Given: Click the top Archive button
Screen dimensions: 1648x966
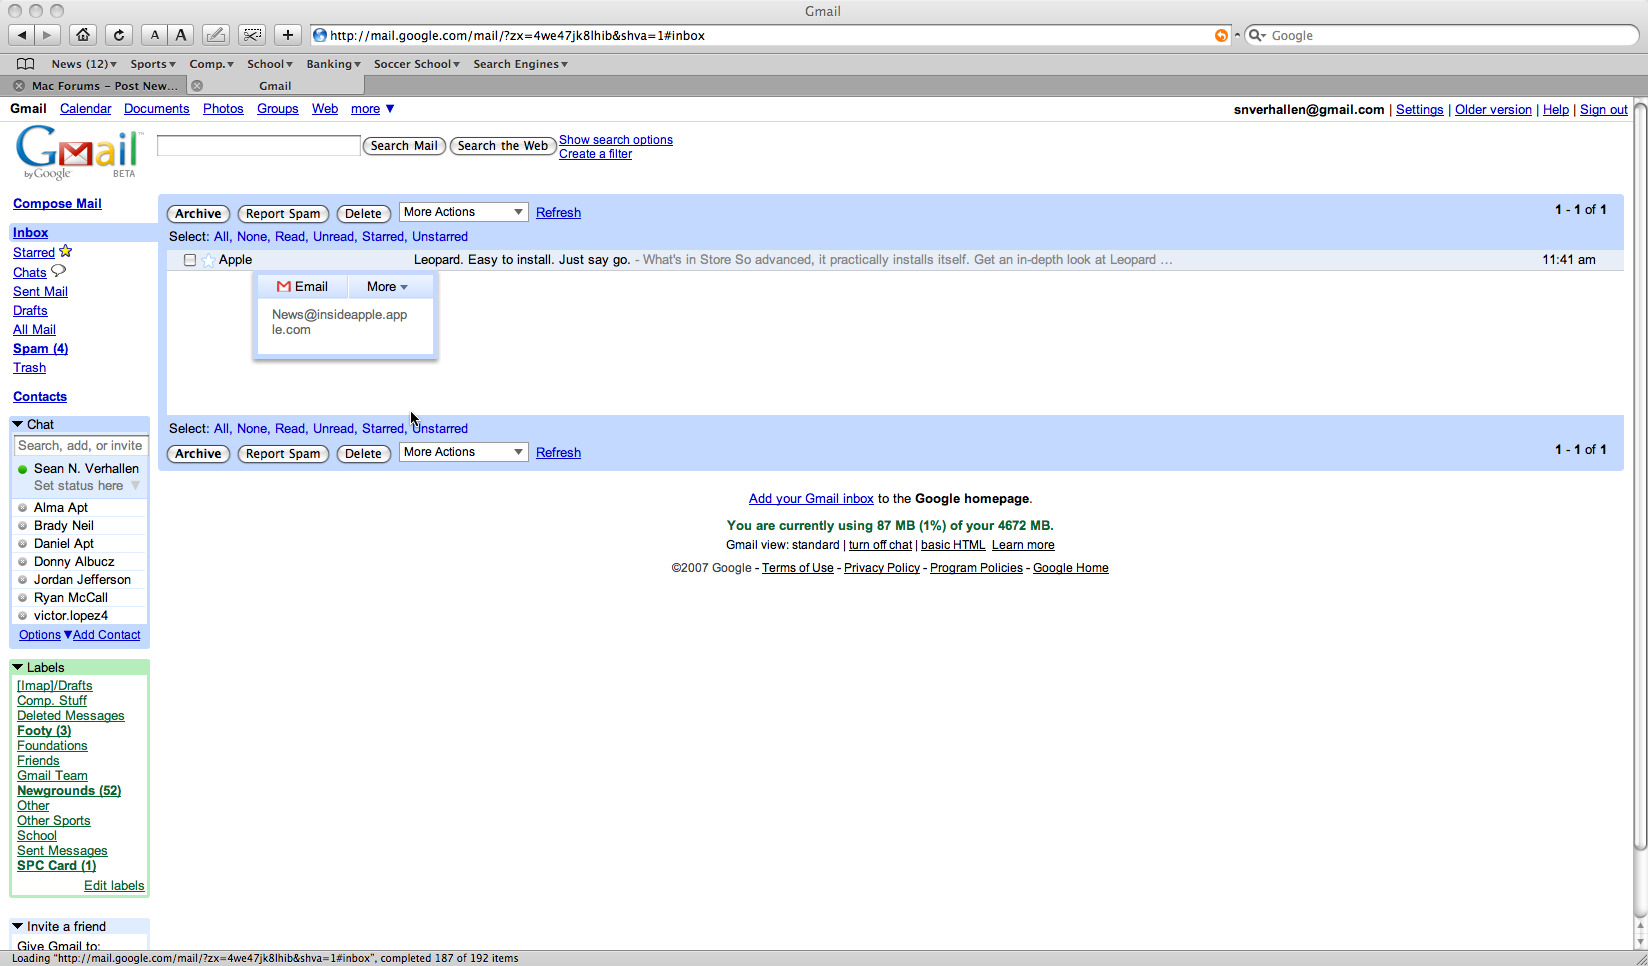Looking at the screenshot, I should [x=198, y=214].
